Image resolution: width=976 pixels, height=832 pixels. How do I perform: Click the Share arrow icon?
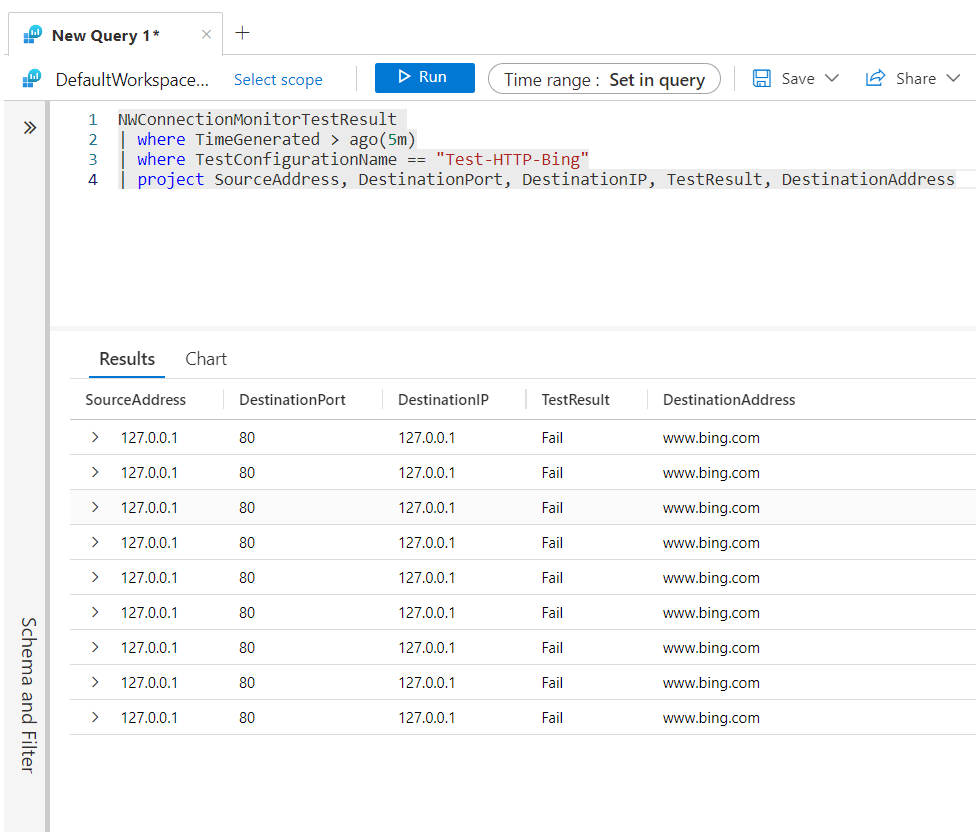click(875, 78)
